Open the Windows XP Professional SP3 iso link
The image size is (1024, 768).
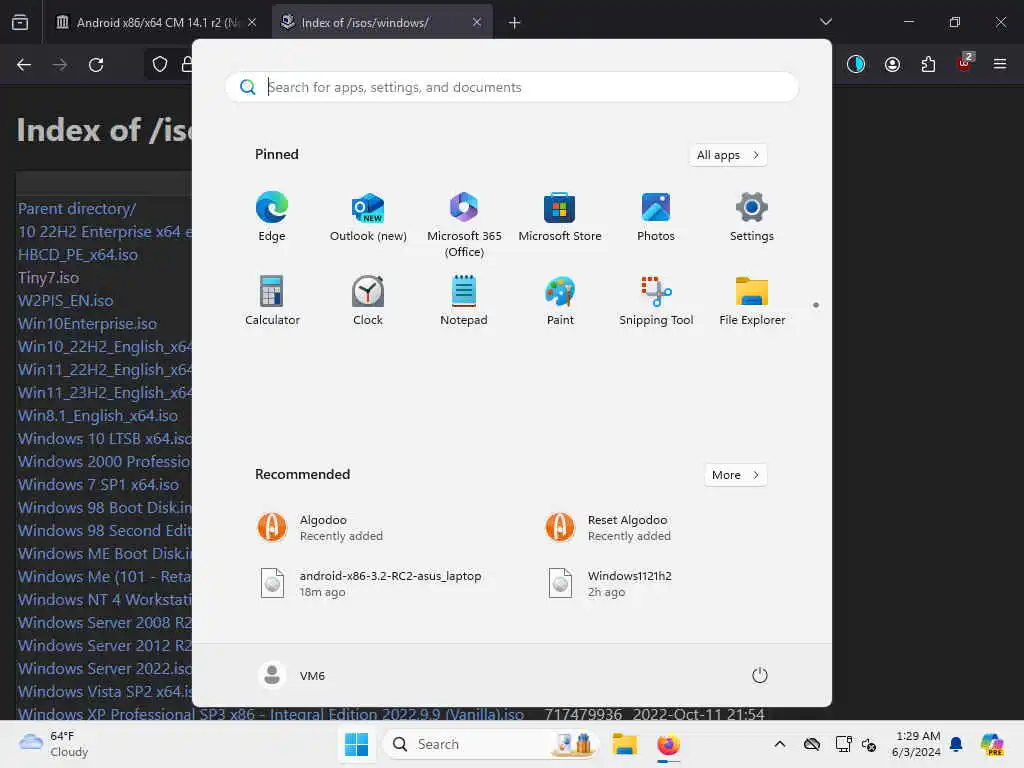pyautogui.click(x=270, y=714)
